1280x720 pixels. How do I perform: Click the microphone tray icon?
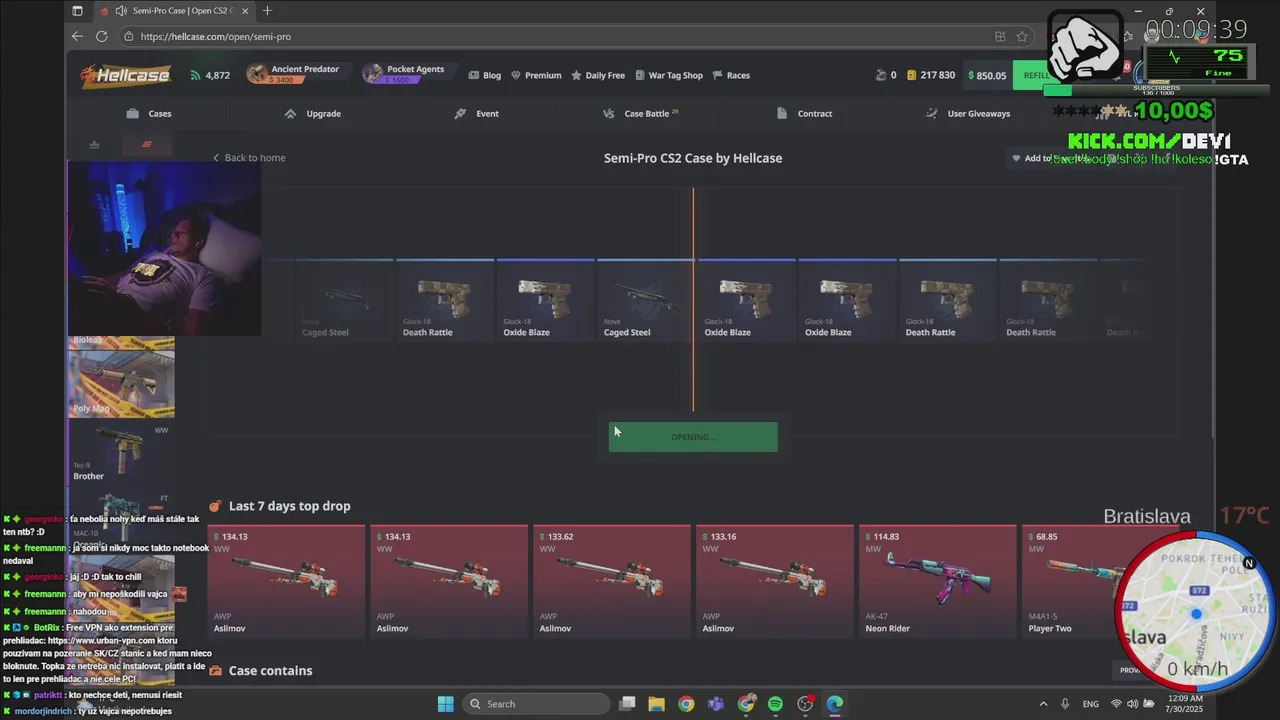[x=1065, y=704]
